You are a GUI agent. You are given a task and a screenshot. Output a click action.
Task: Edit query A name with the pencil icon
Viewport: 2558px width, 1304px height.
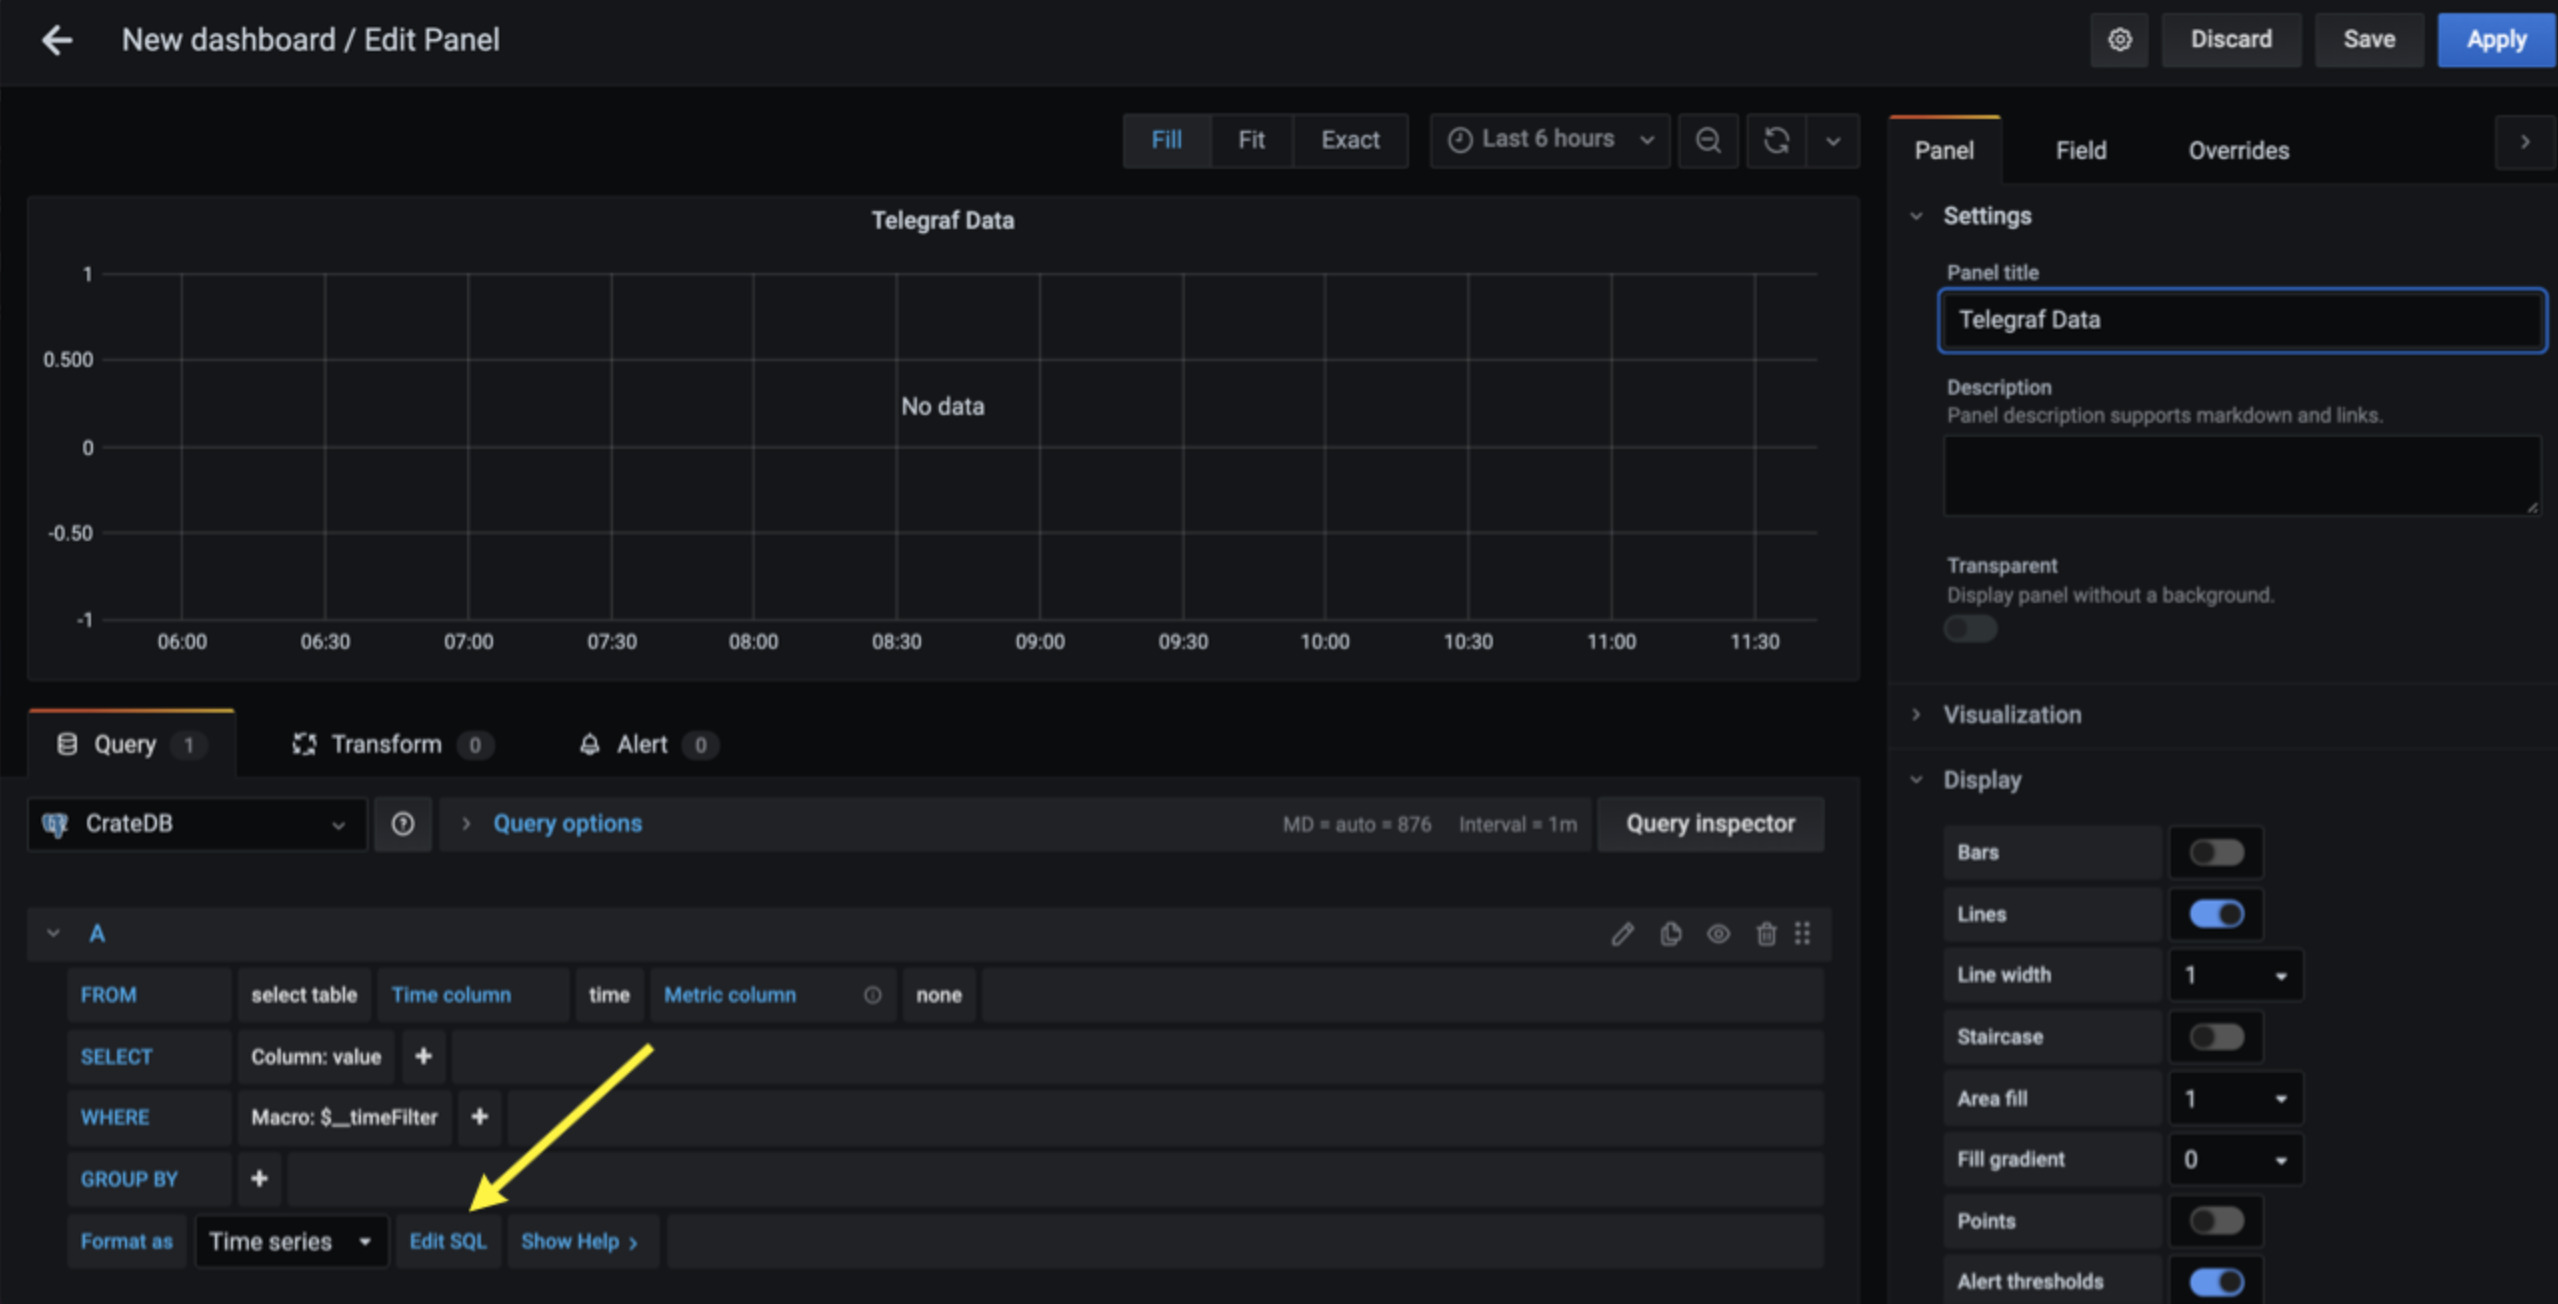[1622, 934]
